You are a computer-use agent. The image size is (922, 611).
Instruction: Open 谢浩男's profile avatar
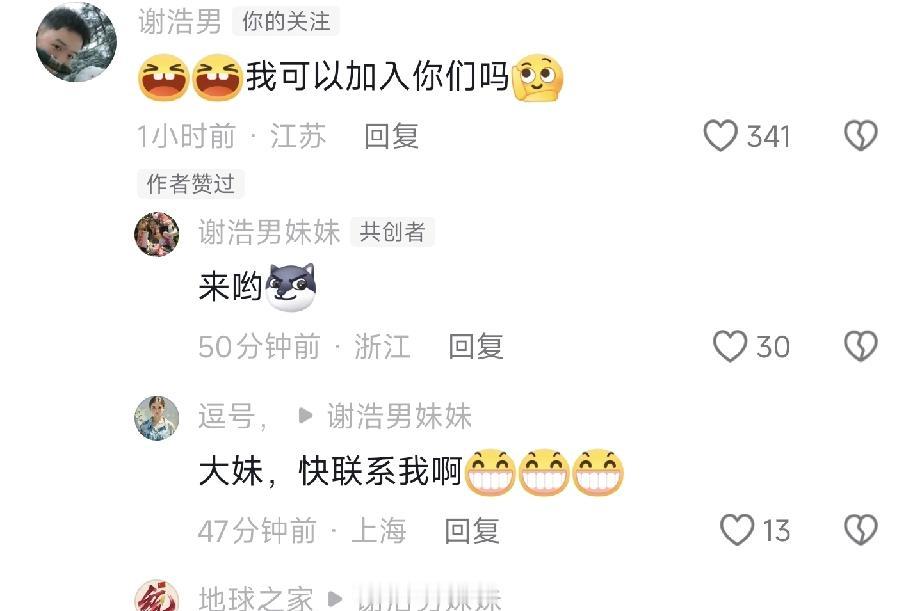tap(76, 41)
